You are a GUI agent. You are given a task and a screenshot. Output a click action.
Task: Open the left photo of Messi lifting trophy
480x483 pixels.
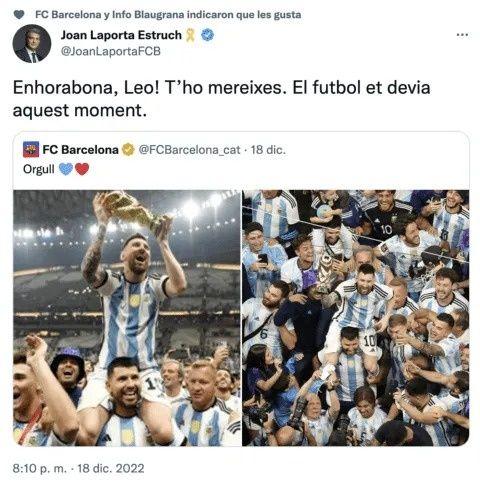tap(127, 318)
